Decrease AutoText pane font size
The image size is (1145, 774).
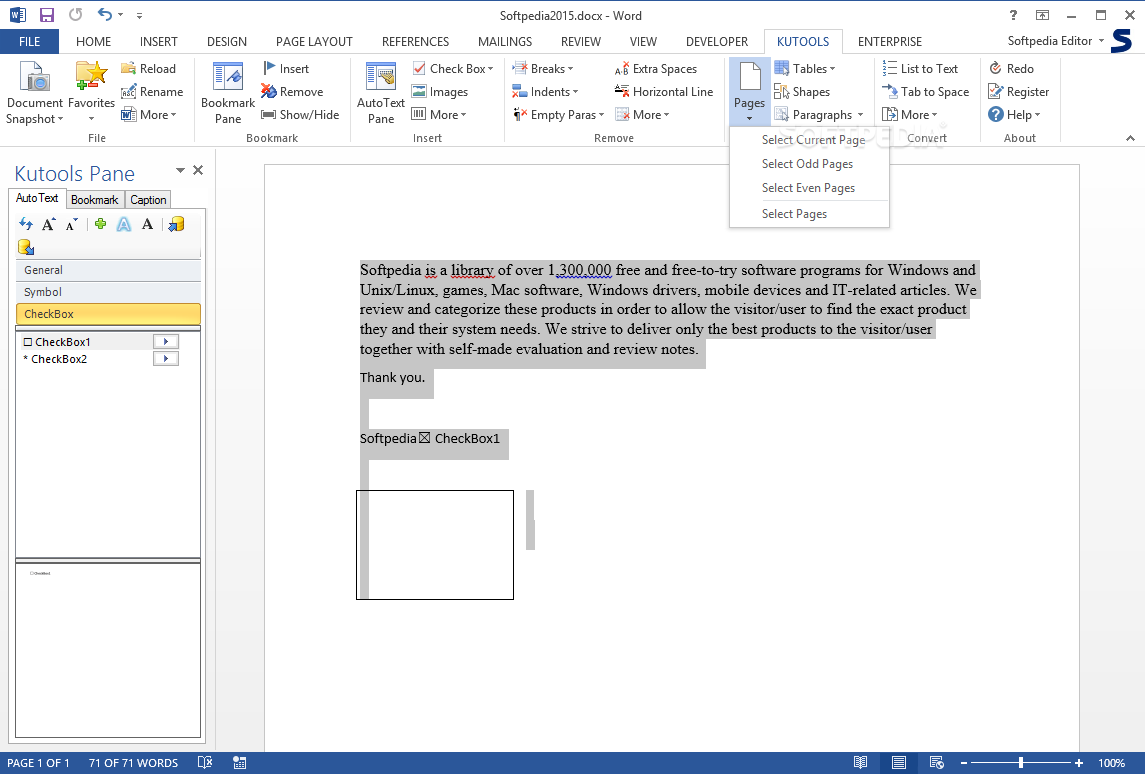72,224
